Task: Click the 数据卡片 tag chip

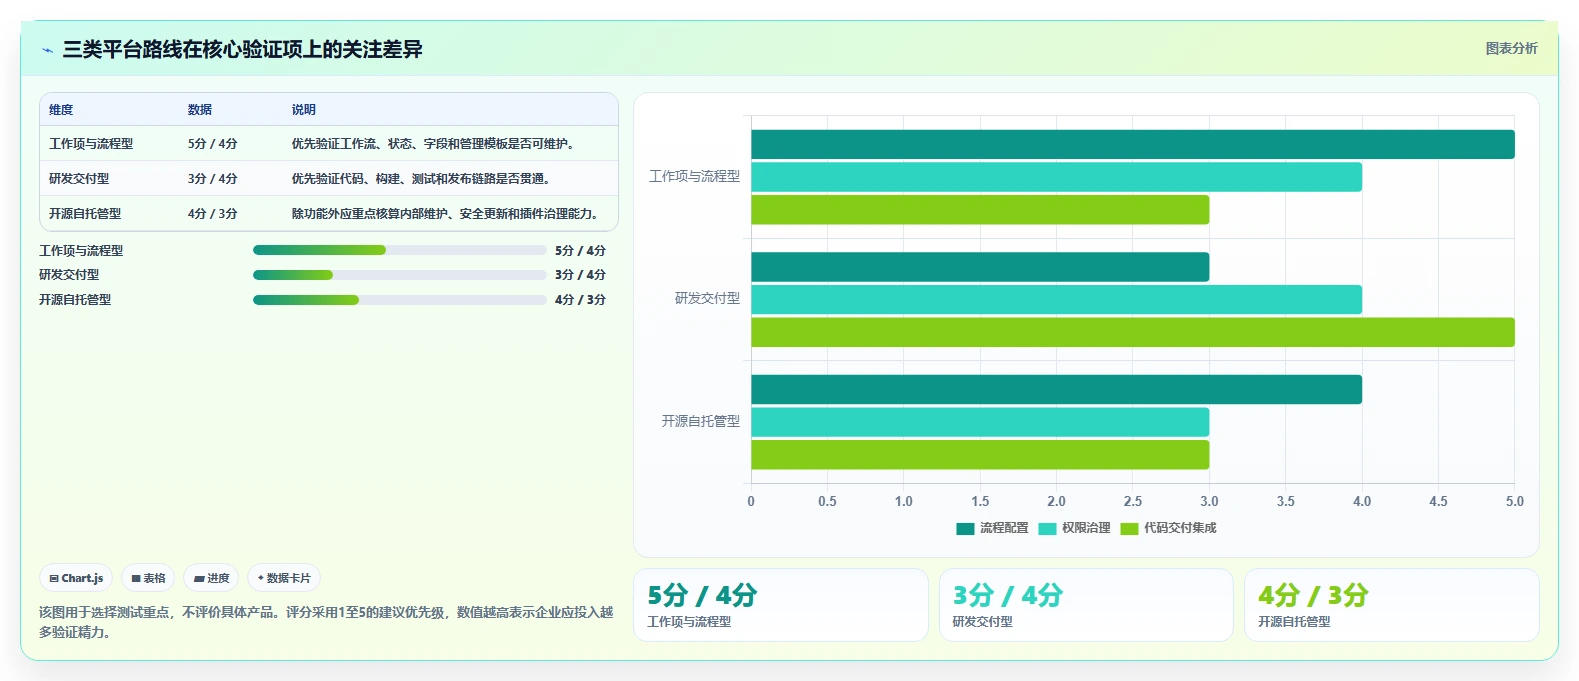Action: (x=284, y=578)
